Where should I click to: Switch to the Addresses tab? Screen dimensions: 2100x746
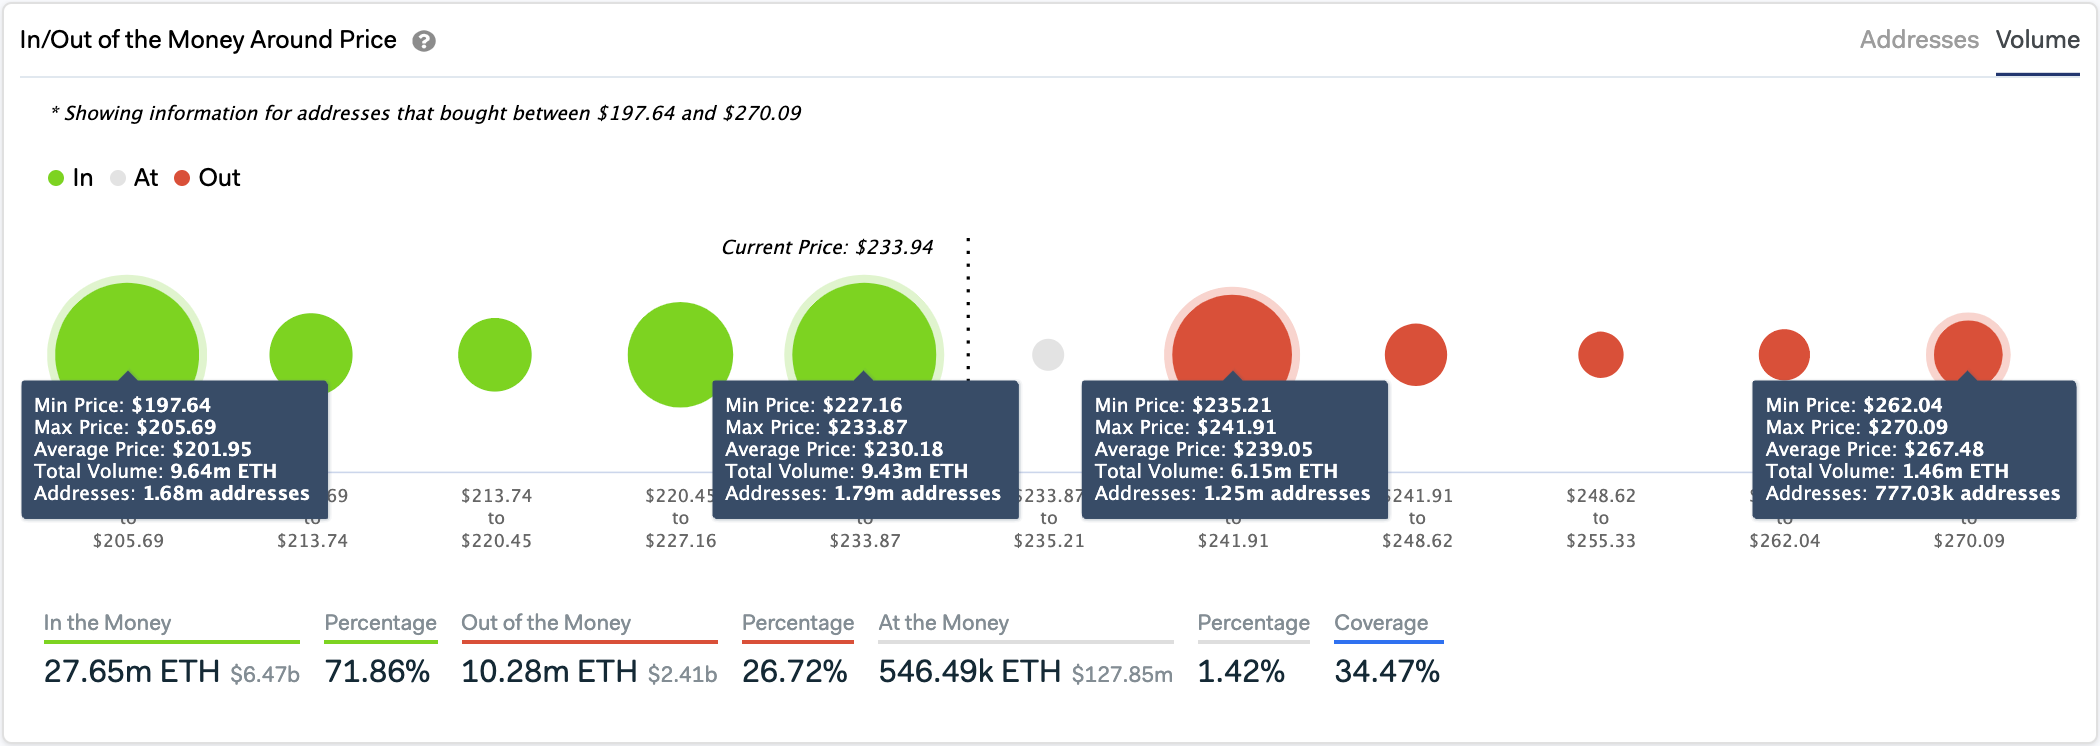[x=1918, y=40]
